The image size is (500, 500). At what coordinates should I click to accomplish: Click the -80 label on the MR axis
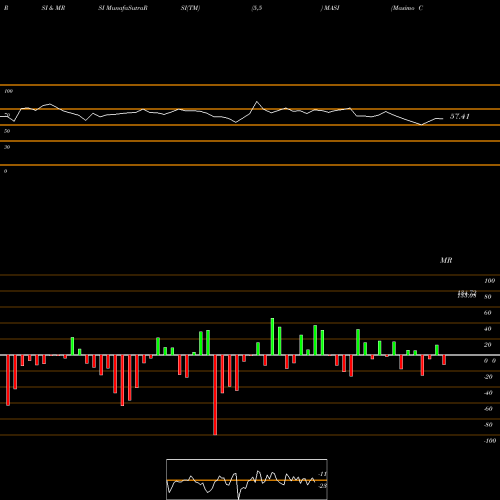[488, 425]
